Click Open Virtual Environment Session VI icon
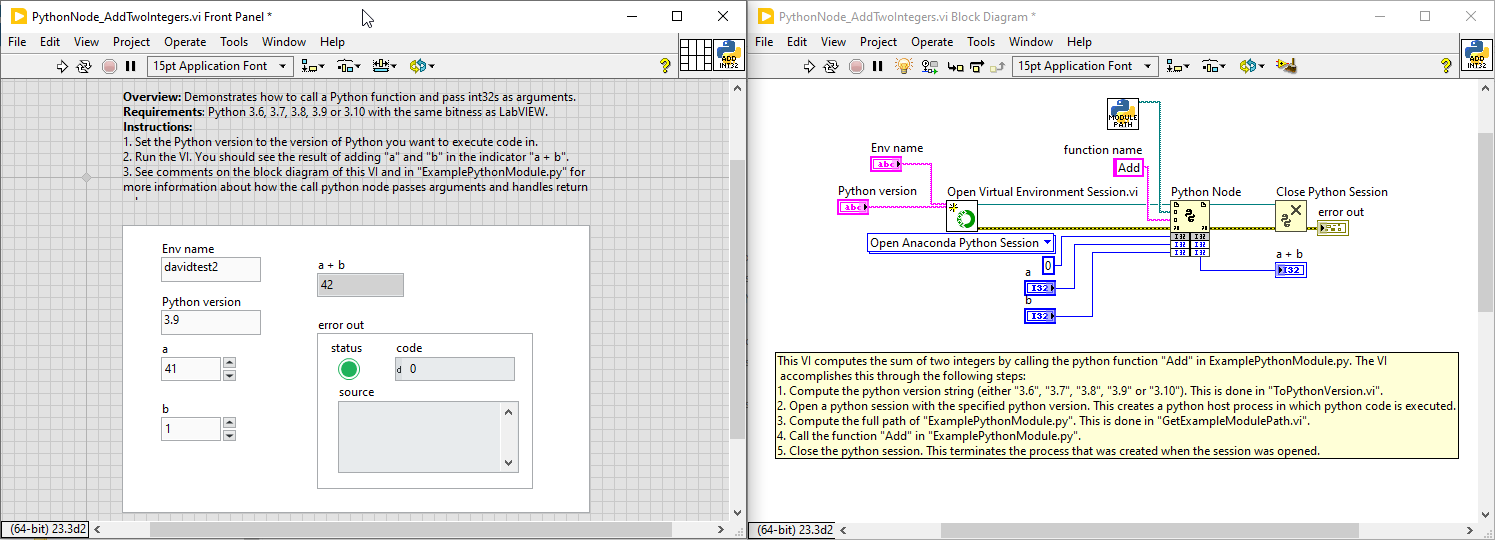This screenshot has width=1495, height=540. tap(961, 215)
